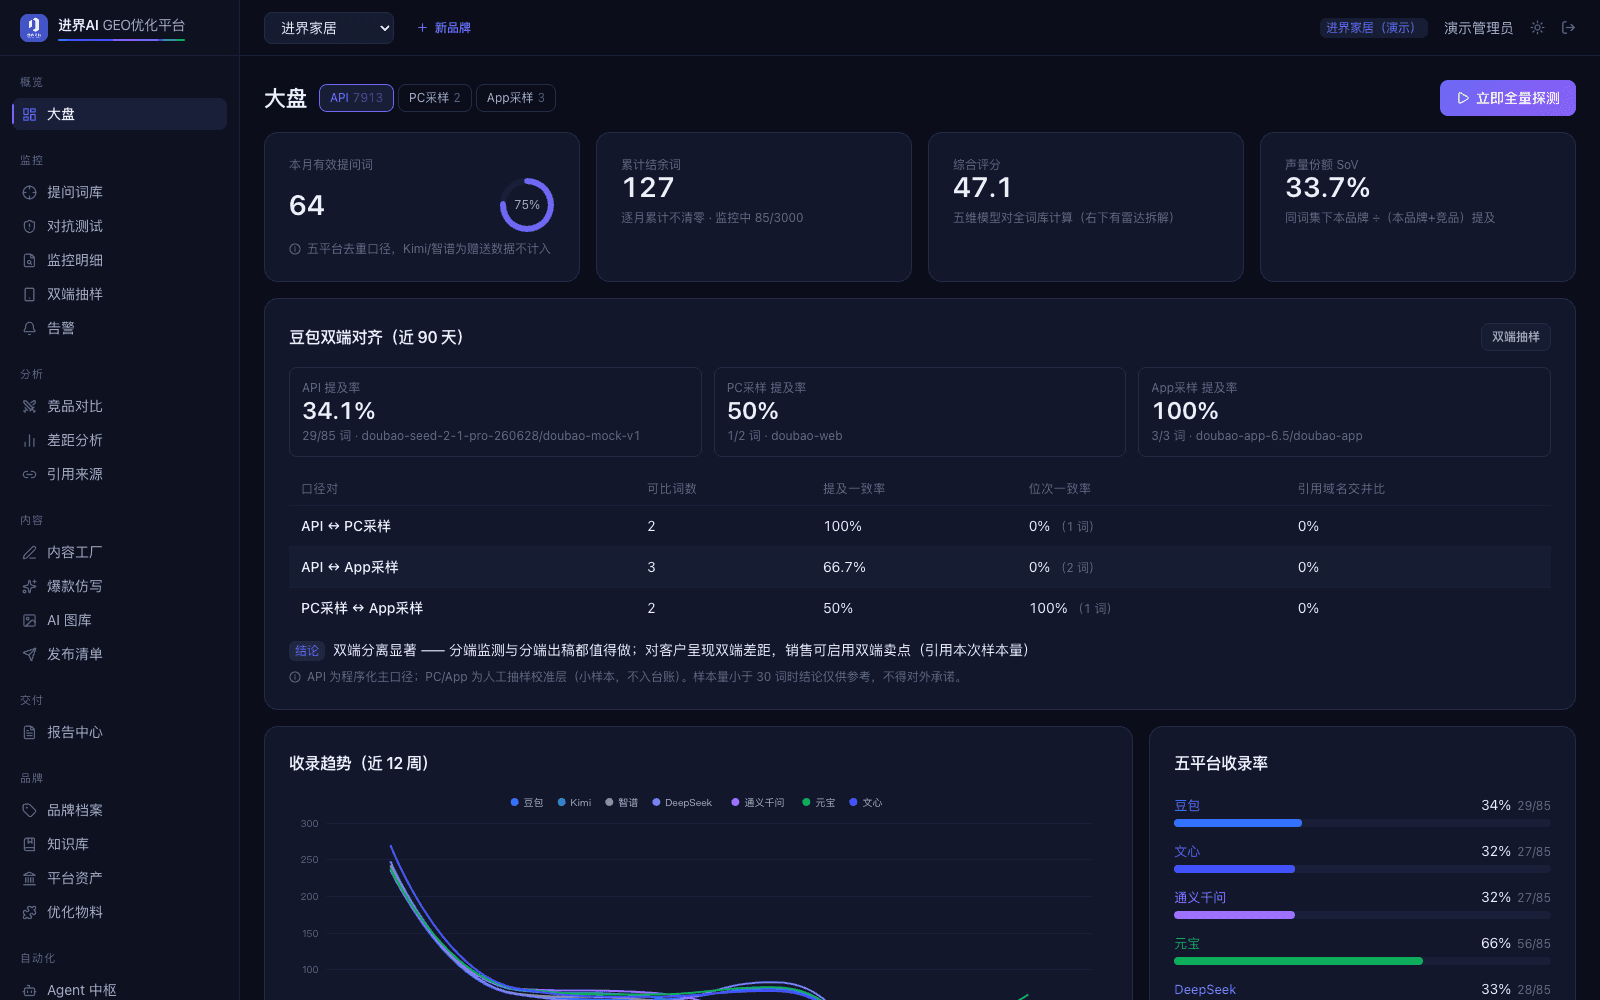
Task: Click 通义千问 link in 五平台收录率
Action: [x=1200, y=897]
